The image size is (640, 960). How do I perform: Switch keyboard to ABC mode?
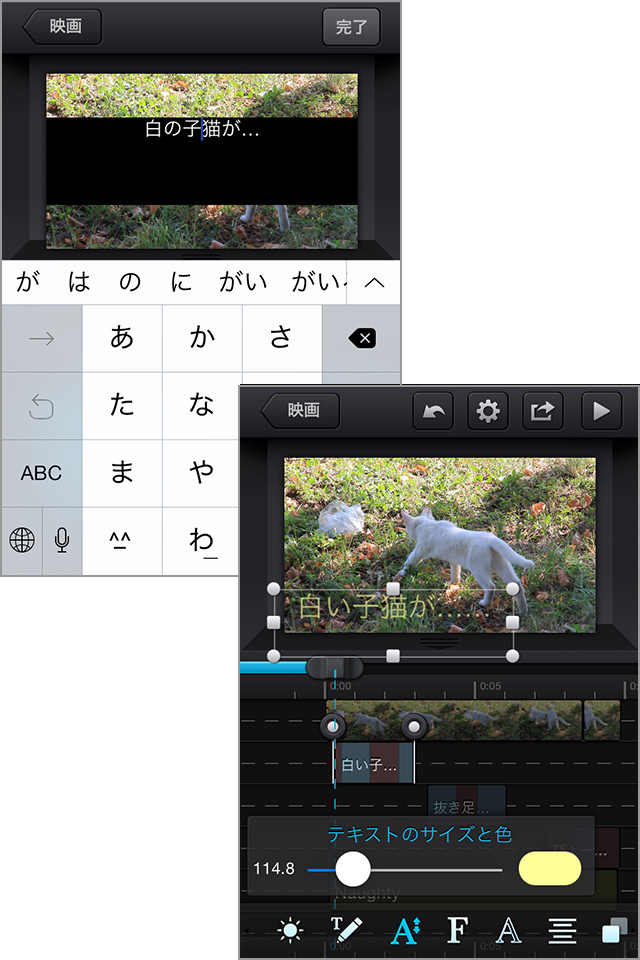pyautogui.click(x=42, y=473)
